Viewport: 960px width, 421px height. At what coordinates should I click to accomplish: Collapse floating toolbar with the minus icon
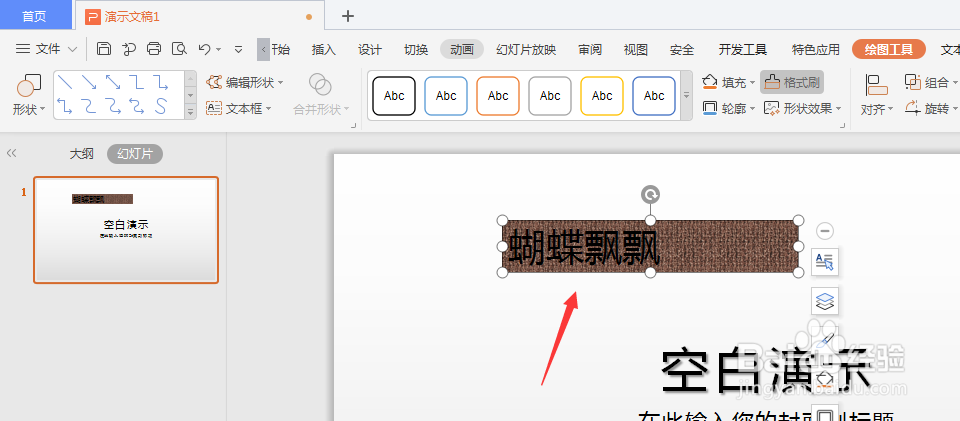tap(825, 231)
